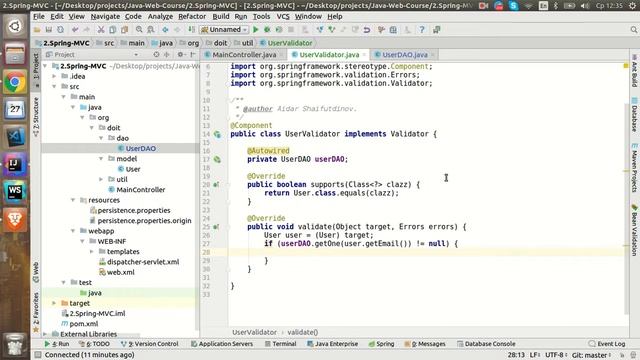Open the Maven Projects side panel
The width and height of the screenshot is (640, 360).
pos(634,167)
